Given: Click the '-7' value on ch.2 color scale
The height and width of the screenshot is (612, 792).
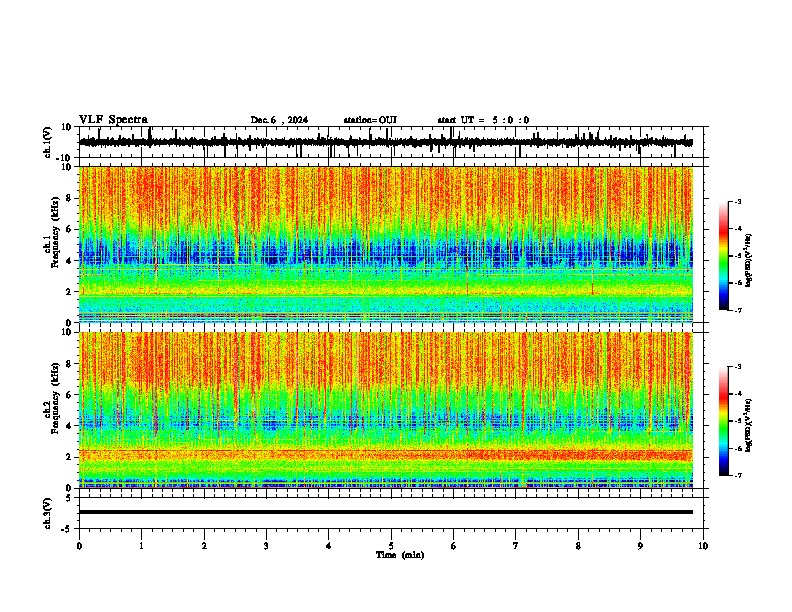Looking at the screenshot, I should (x=737, y=475).
